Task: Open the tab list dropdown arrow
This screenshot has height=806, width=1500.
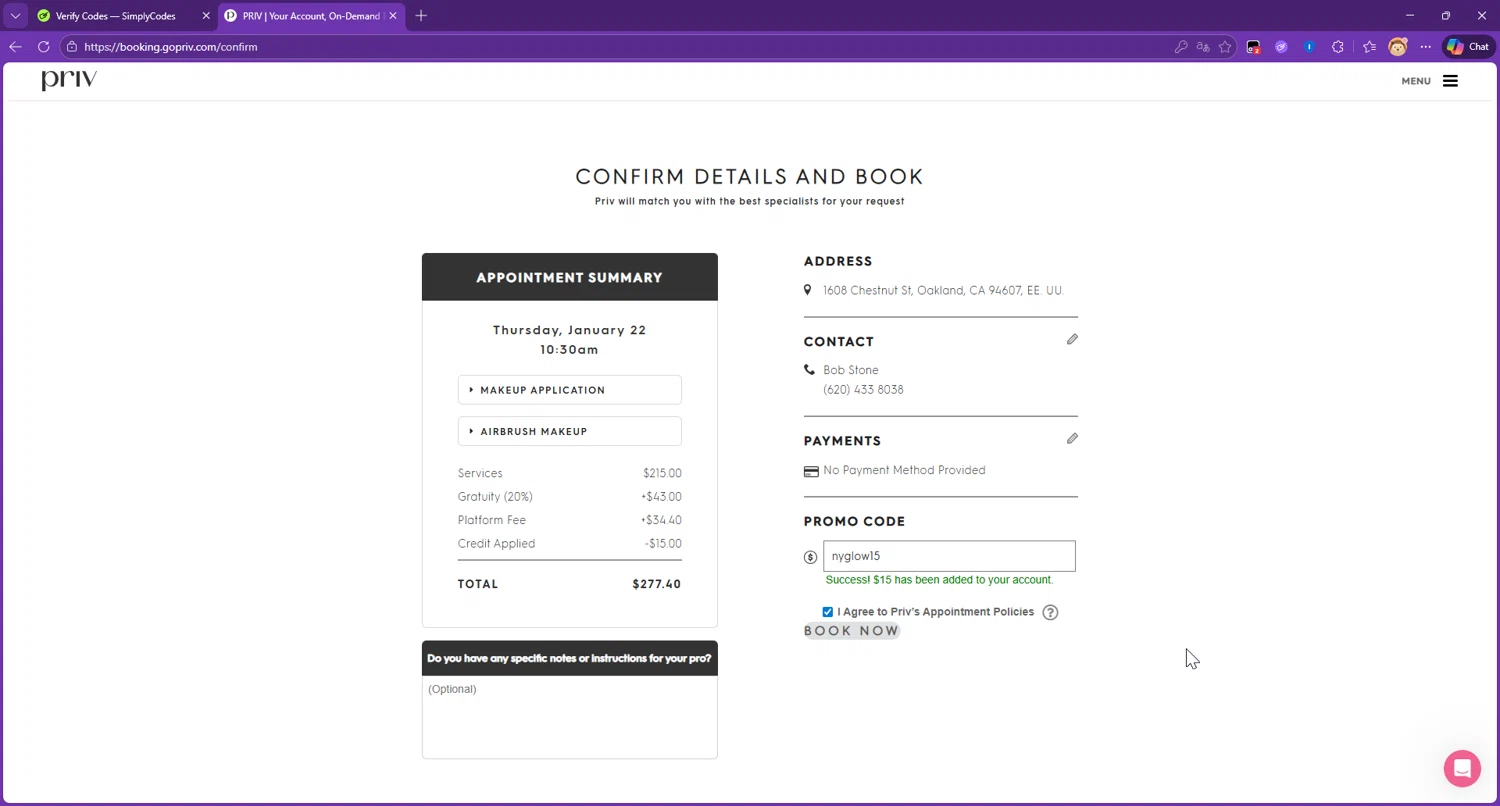Action: click(15, 16)
